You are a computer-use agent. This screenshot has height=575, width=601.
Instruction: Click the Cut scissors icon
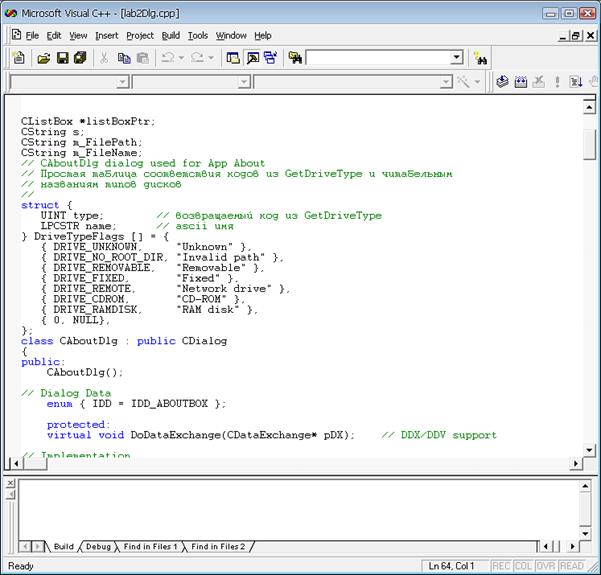point(103,58)
